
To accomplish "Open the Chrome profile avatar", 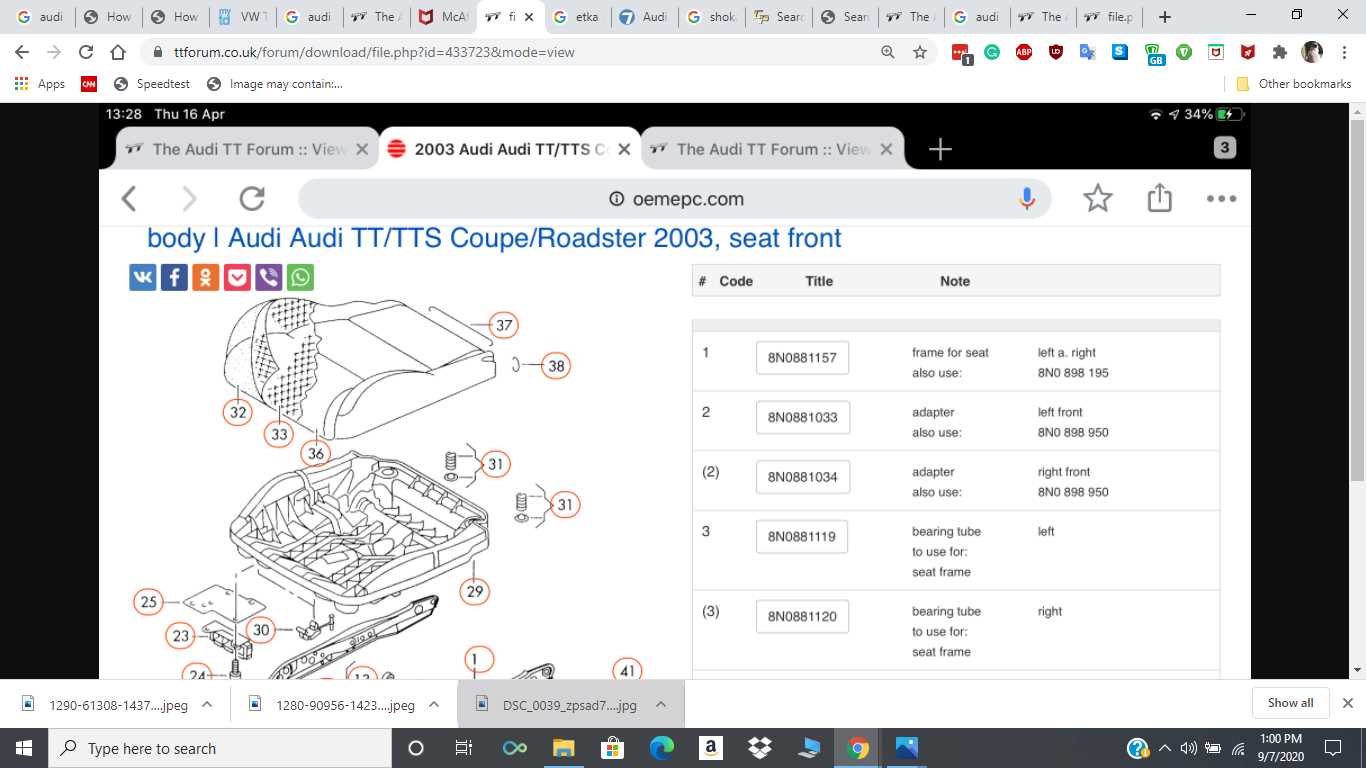I will pos(1312,52).
